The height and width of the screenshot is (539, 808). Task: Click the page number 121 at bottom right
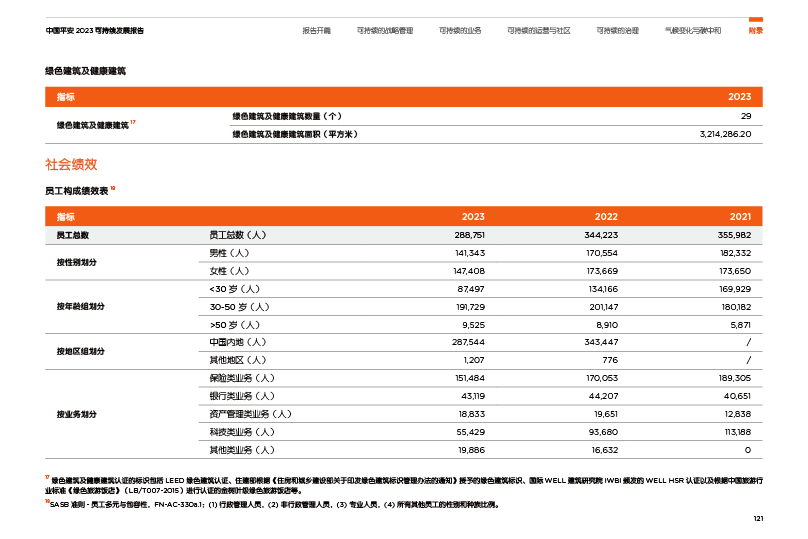pos(757,518)
